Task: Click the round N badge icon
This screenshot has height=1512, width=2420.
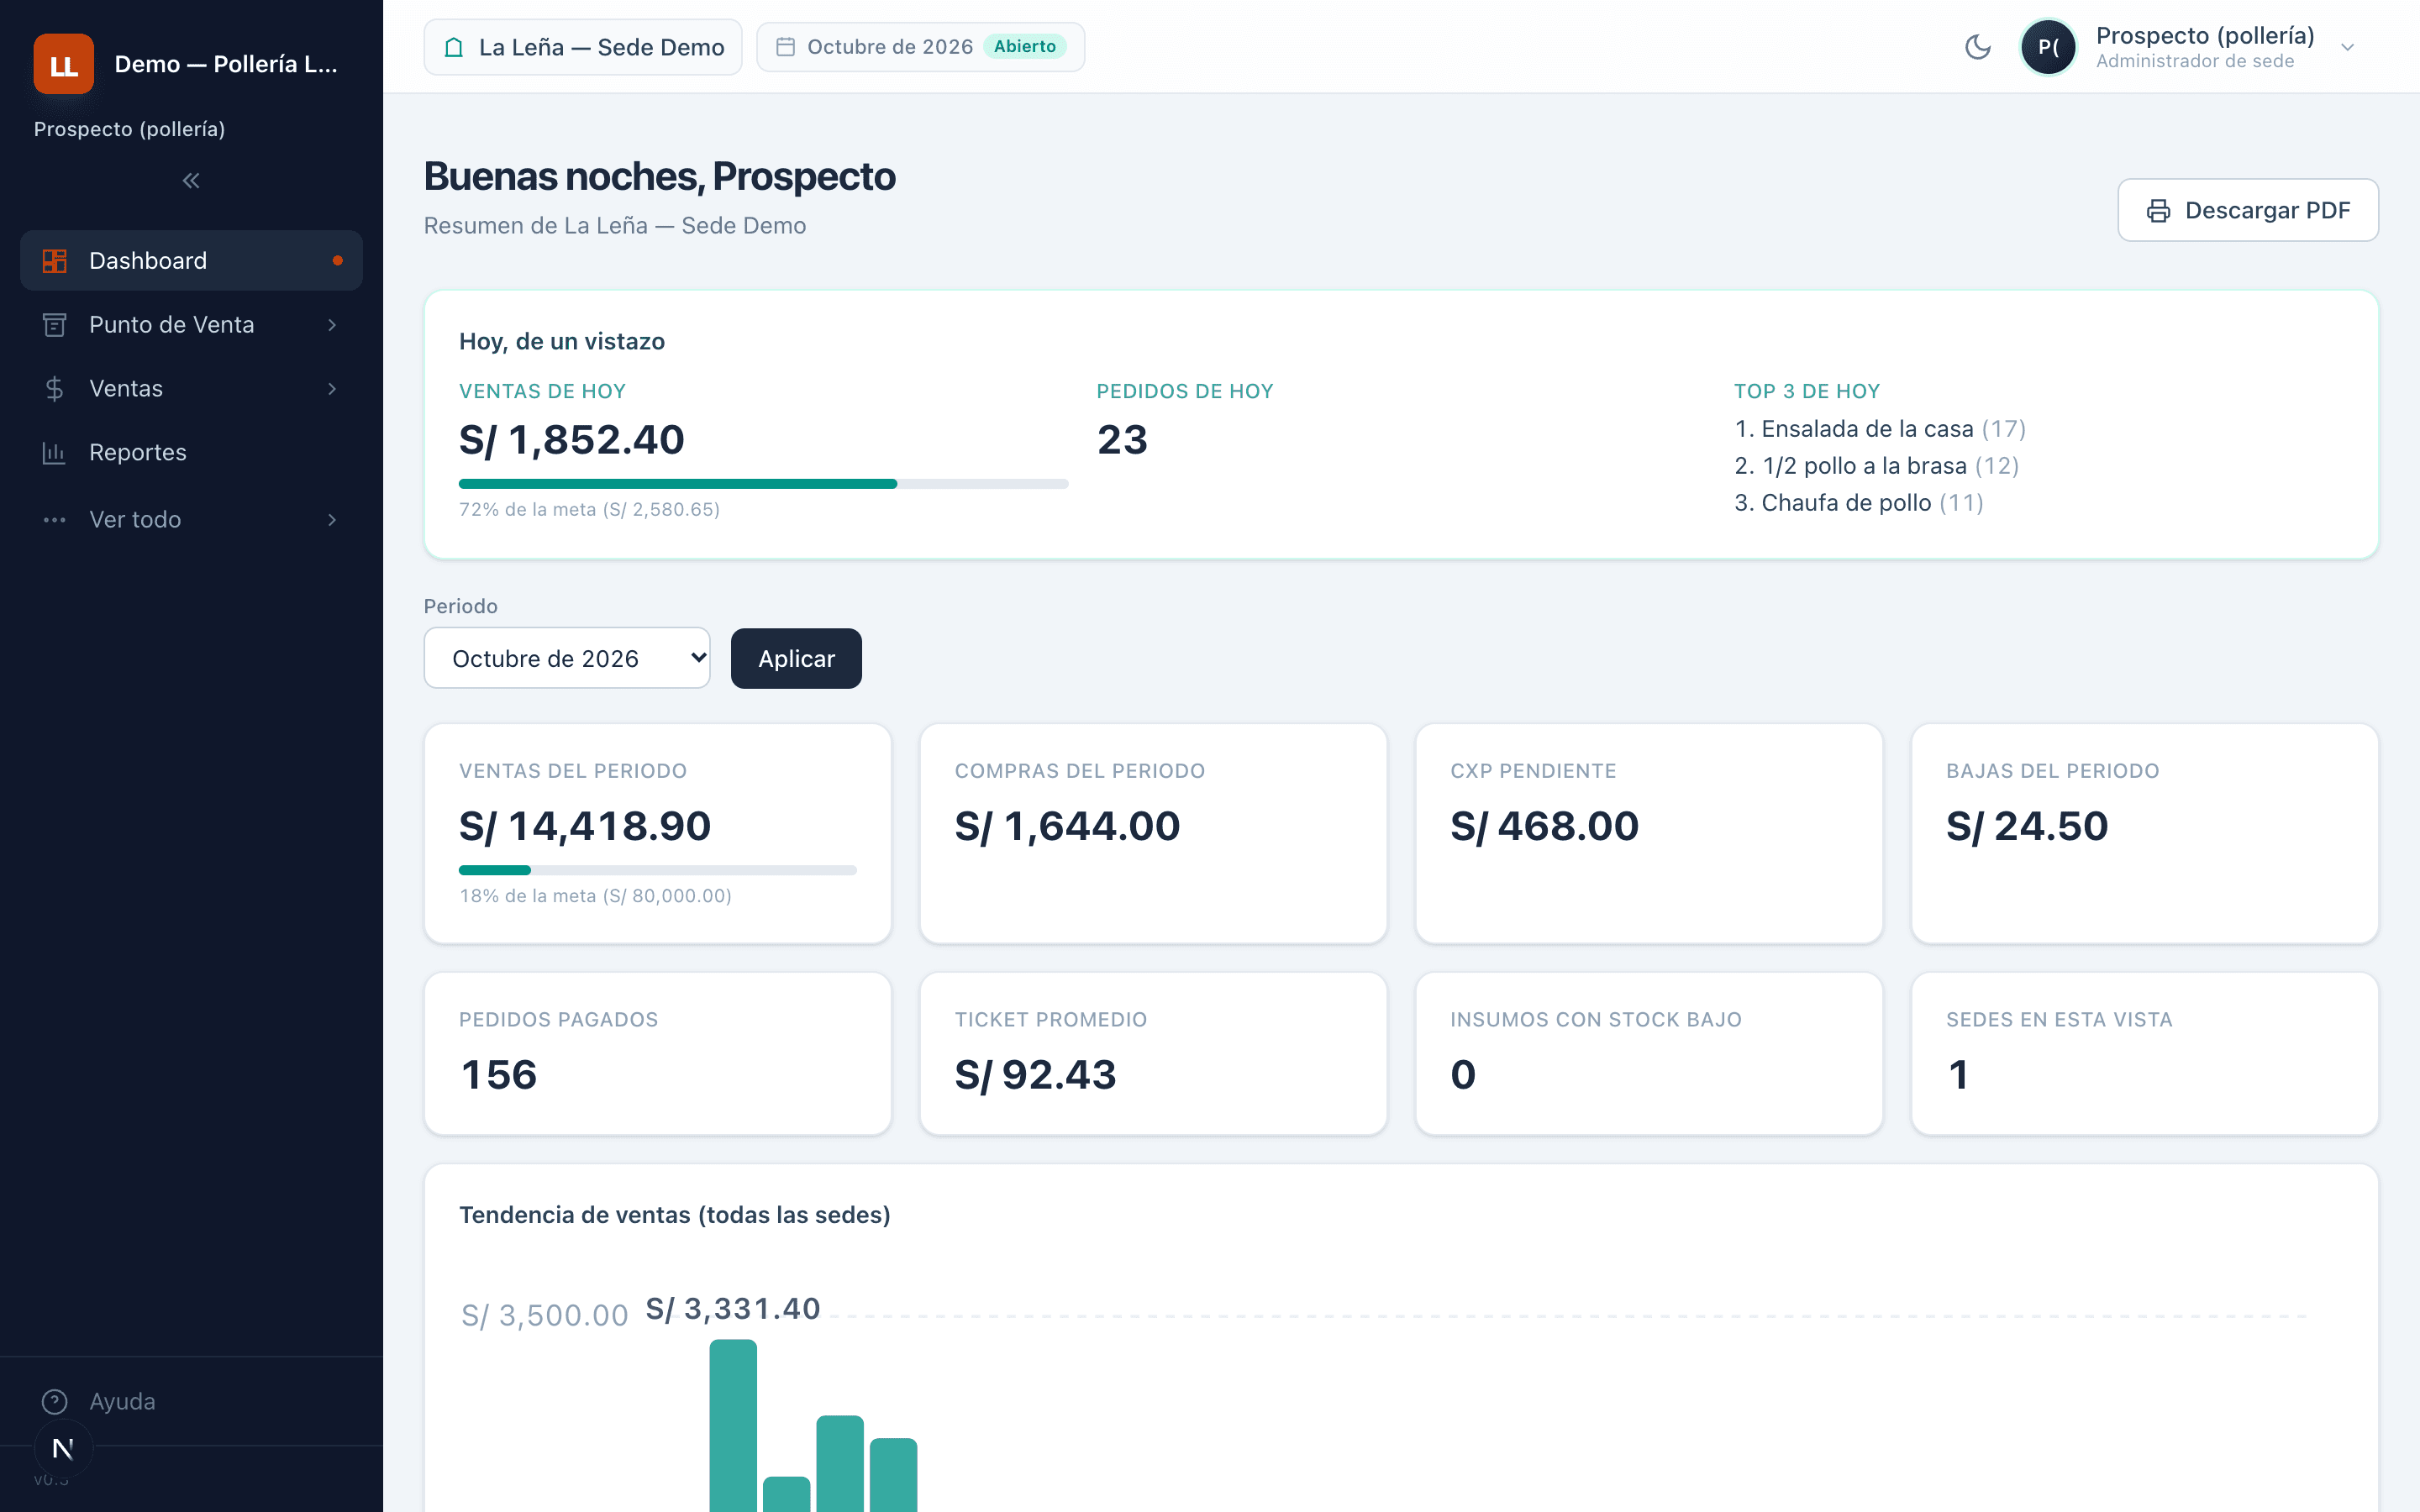Action: [x=63, y=1448]
